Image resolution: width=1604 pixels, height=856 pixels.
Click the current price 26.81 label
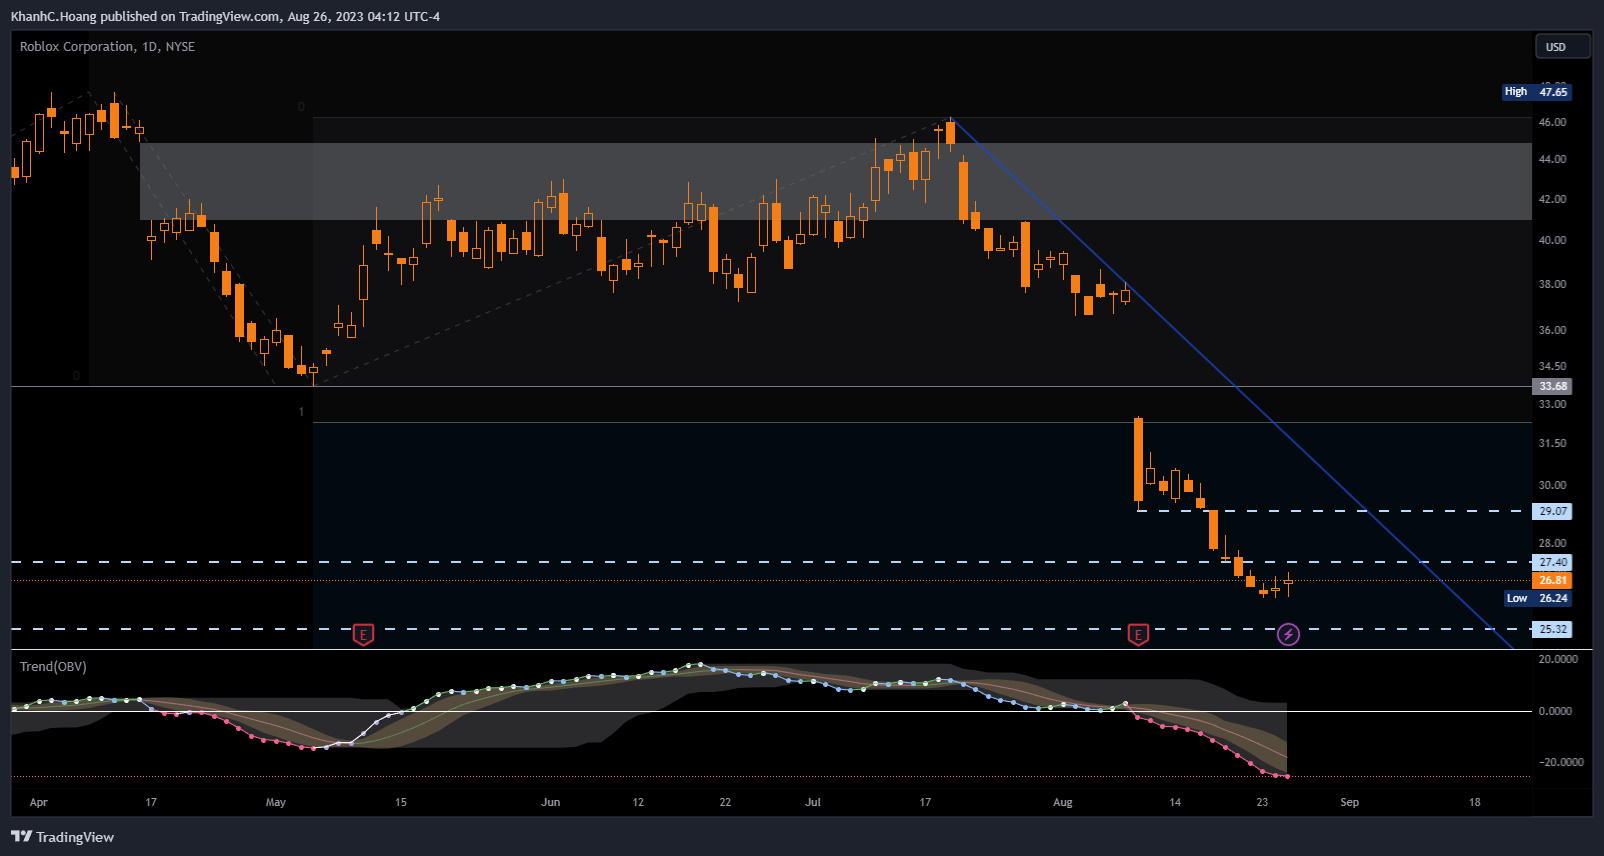coord(1552,580)
